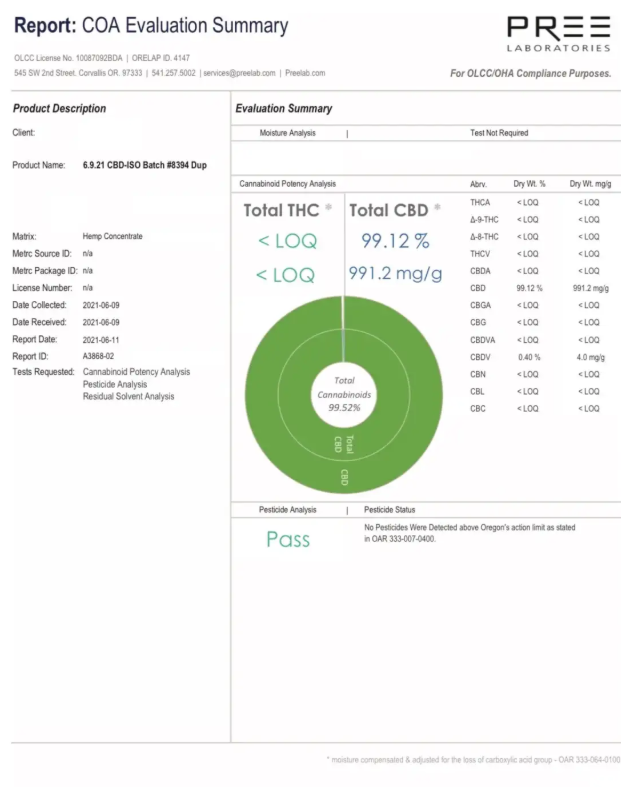Select the green Pass pesticide result
The height and width of the screenshot is (787, 621).
tap(288, 539)
